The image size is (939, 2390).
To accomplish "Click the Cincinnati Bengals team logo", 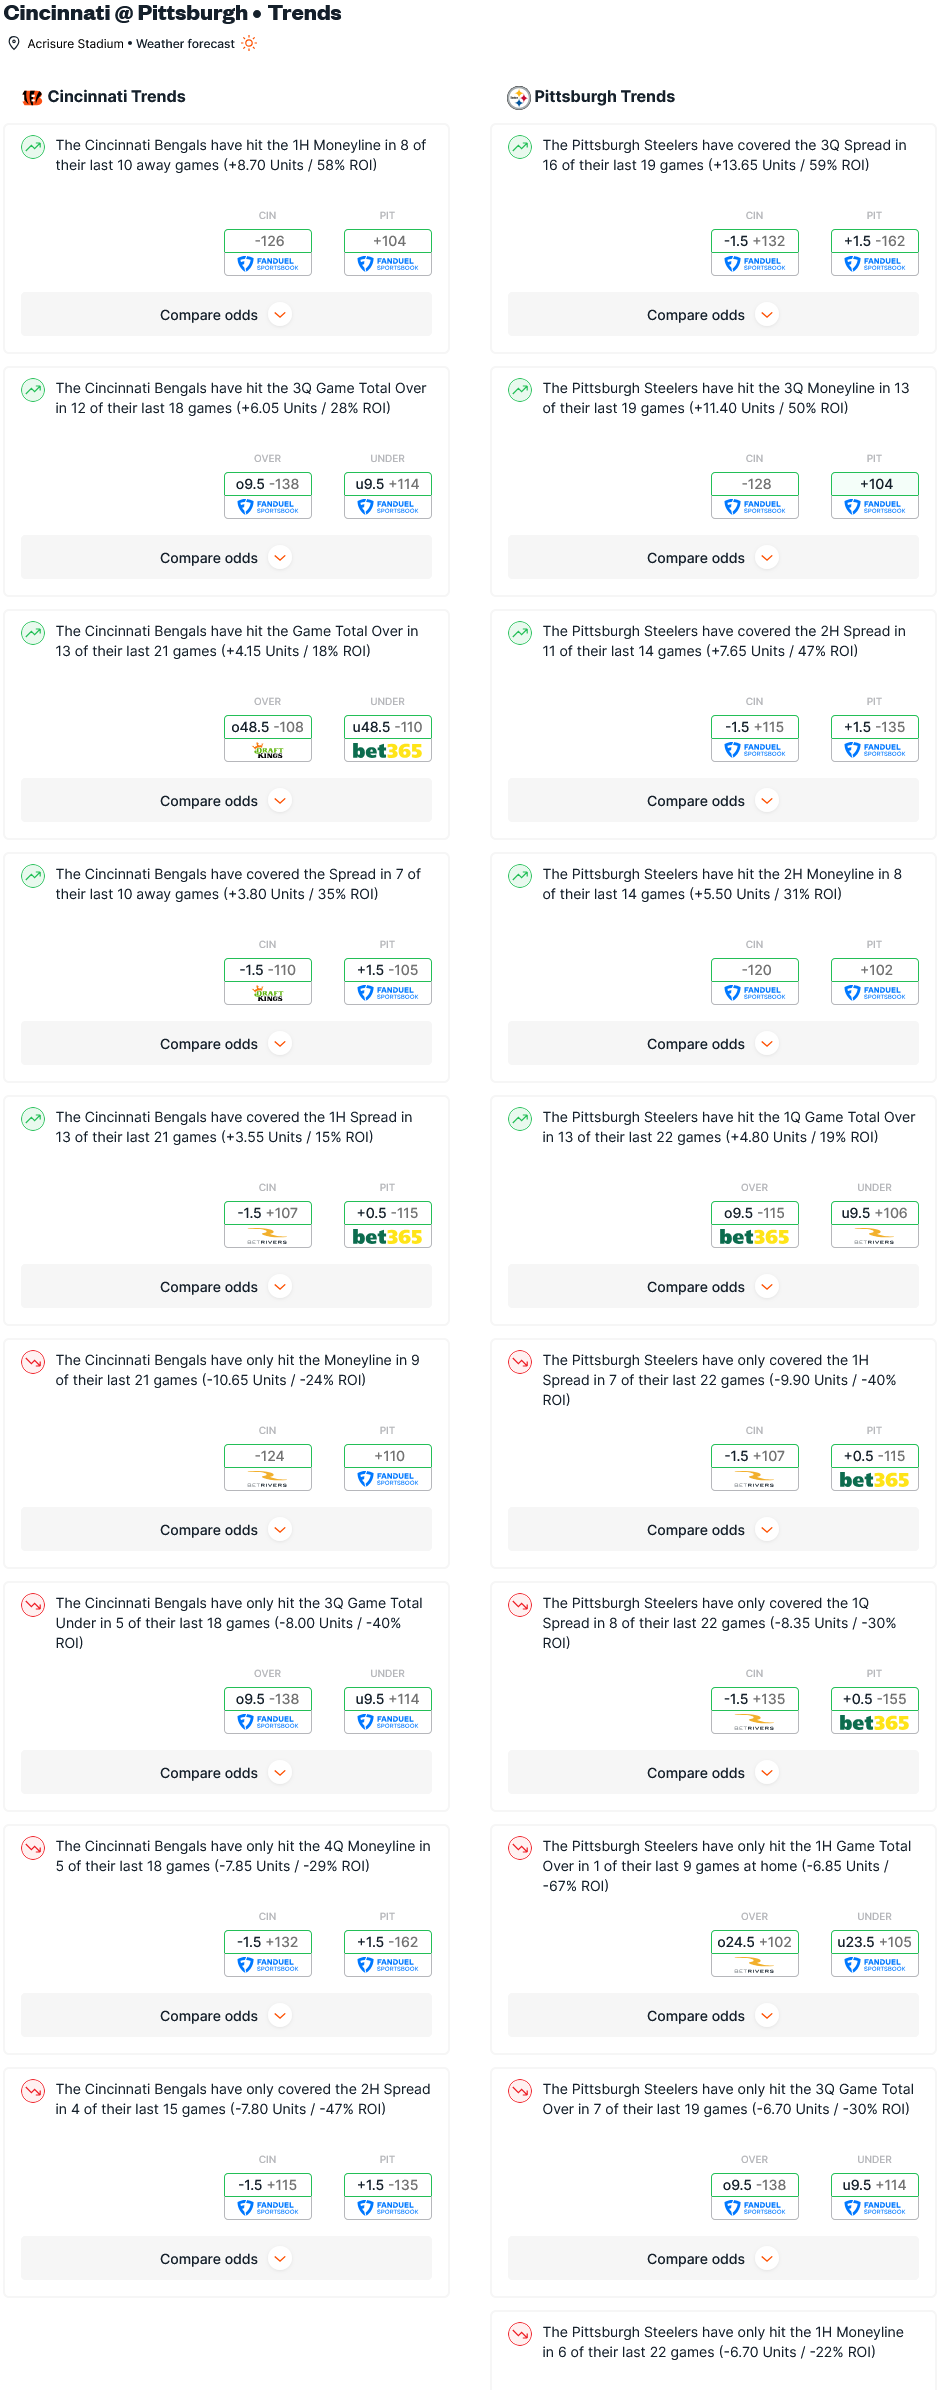I will 32,97.
